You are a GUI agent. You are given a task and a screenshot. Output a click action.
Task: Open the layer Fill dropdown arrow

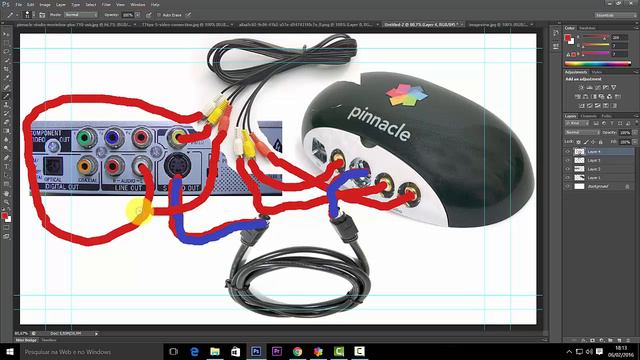point(634,142)
